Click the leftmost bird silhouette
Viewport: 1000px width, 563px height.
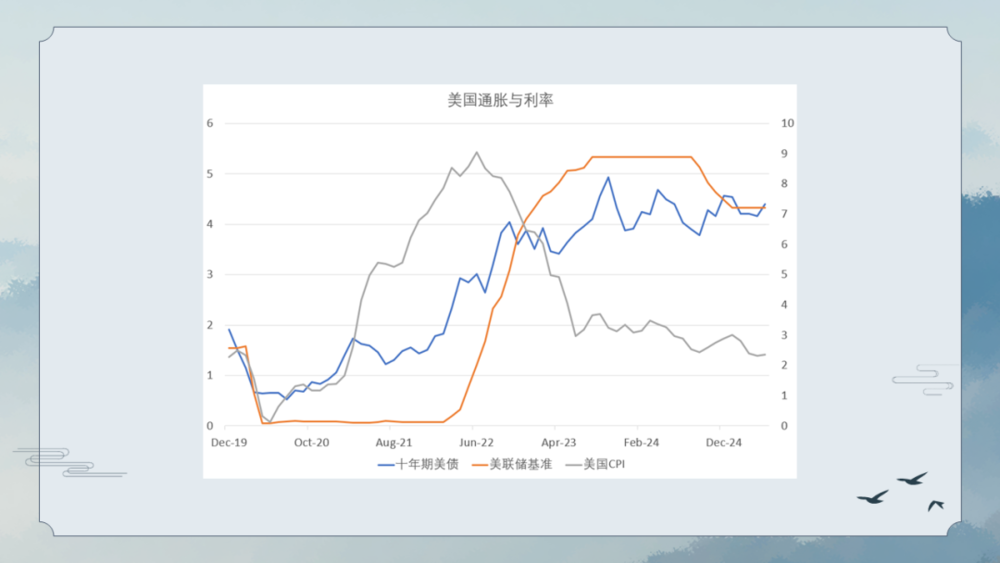pos(872,496)
